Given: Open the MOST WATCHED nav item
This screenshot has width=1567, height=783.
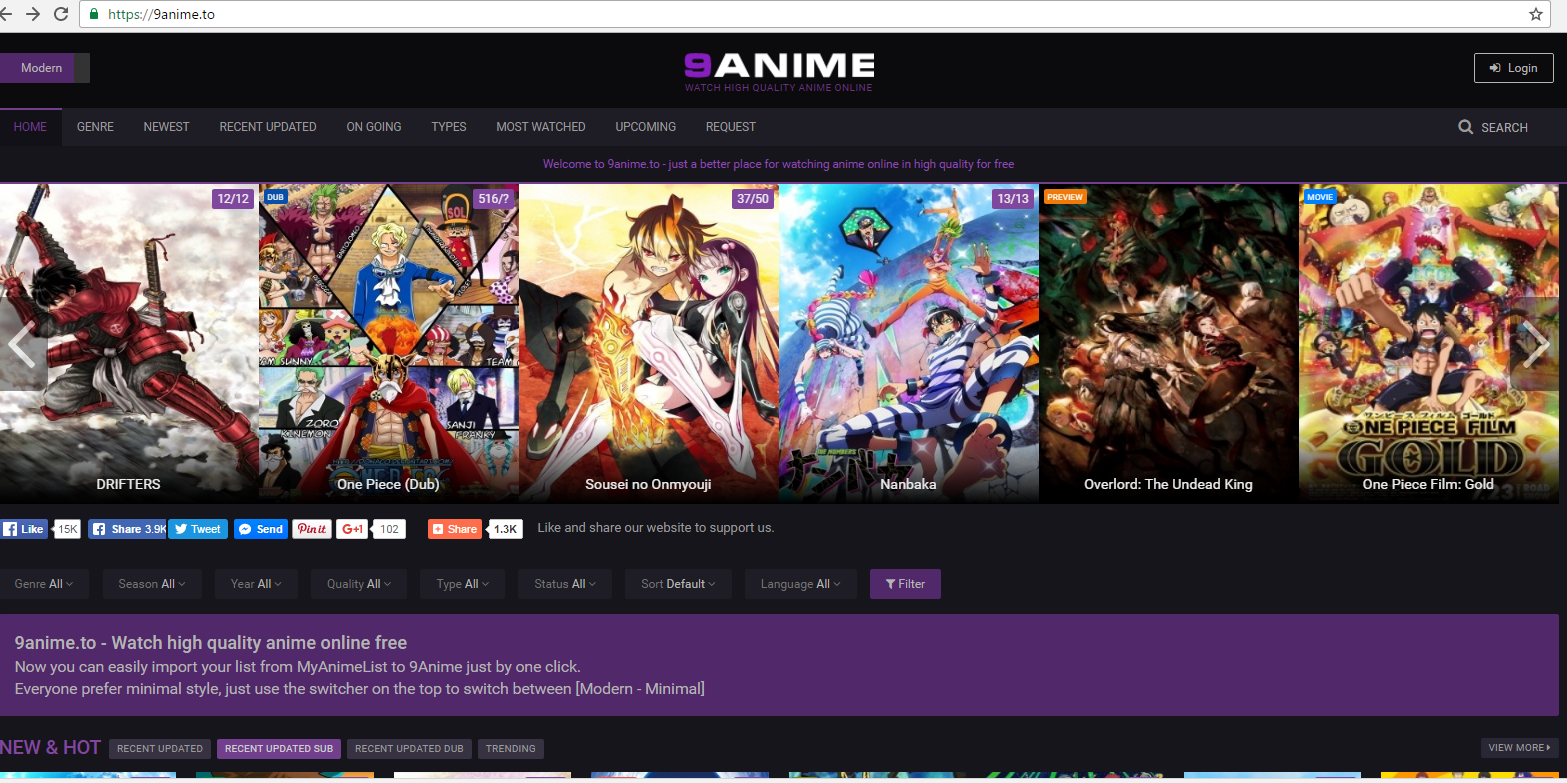Looking at the screenshot, I should 541,127.
